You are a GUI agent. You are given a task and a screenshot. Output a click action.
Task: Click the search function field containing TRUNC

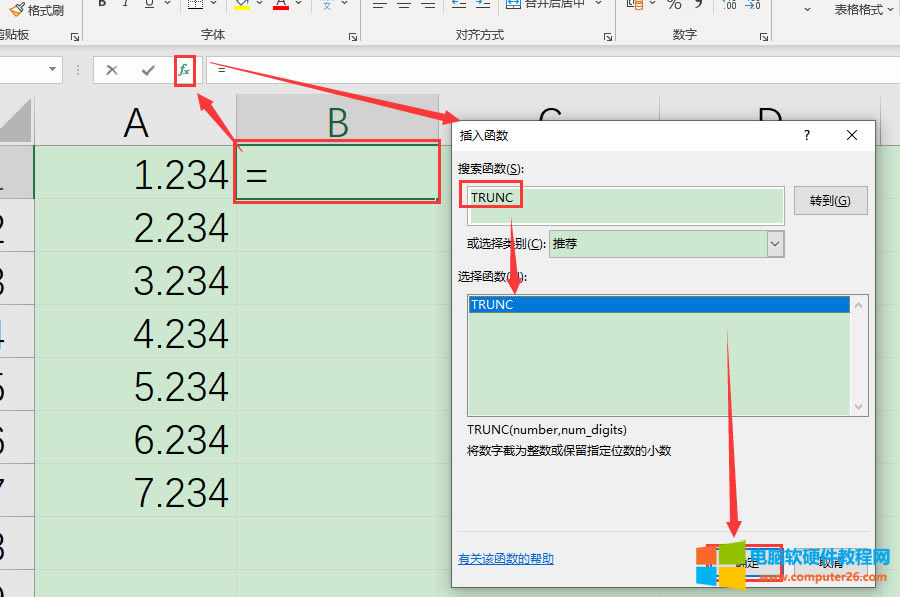coord(622,205)
